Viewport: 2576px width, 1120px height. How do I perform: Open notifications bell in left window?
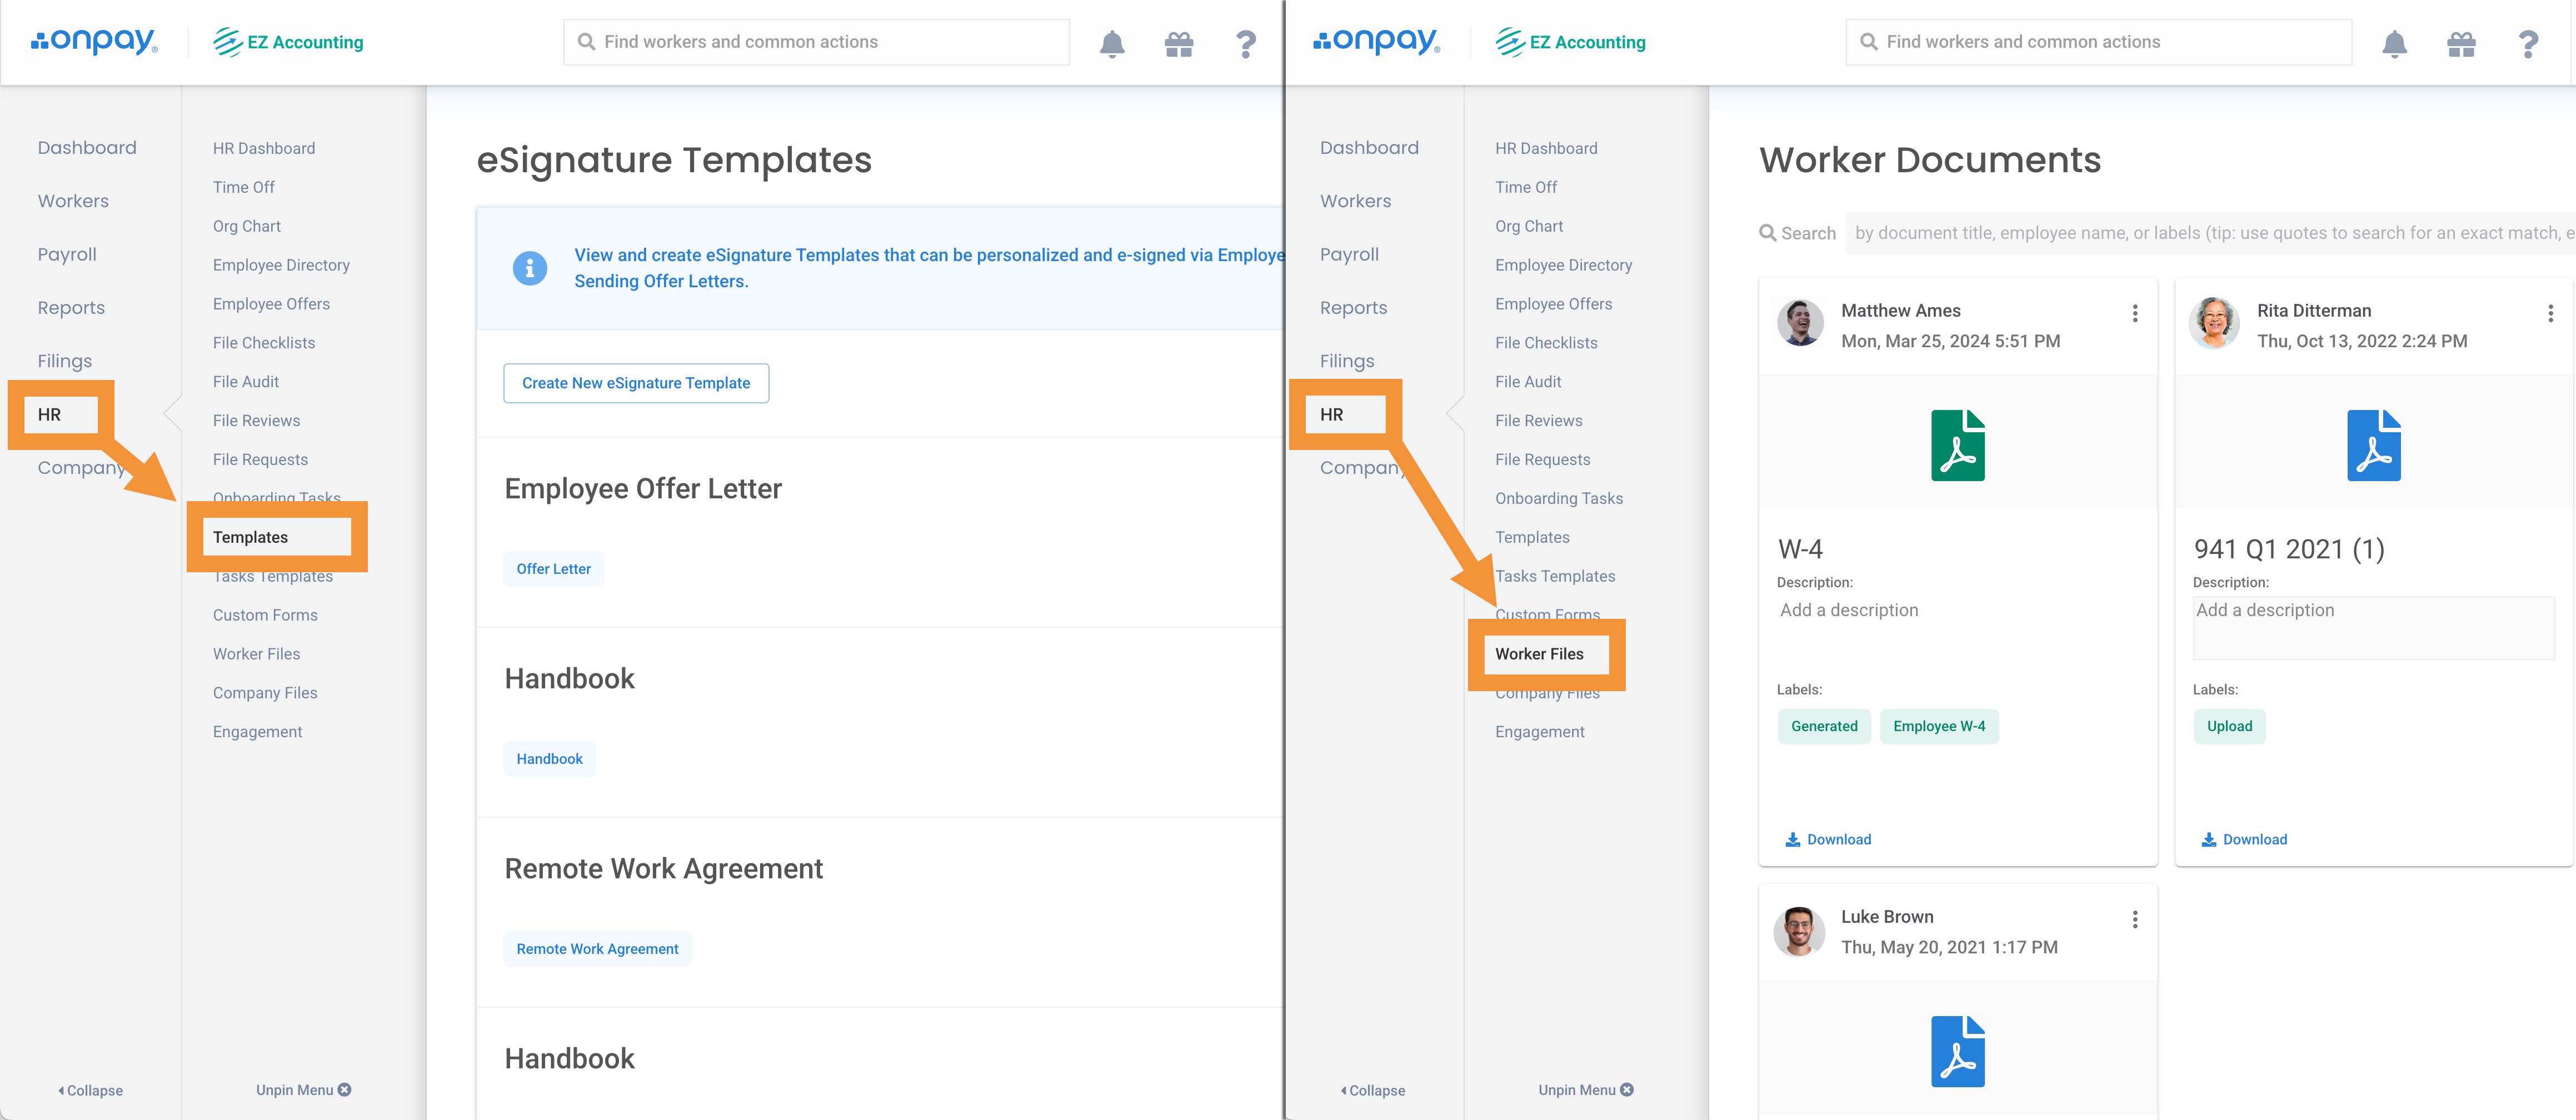[1112, 44]
